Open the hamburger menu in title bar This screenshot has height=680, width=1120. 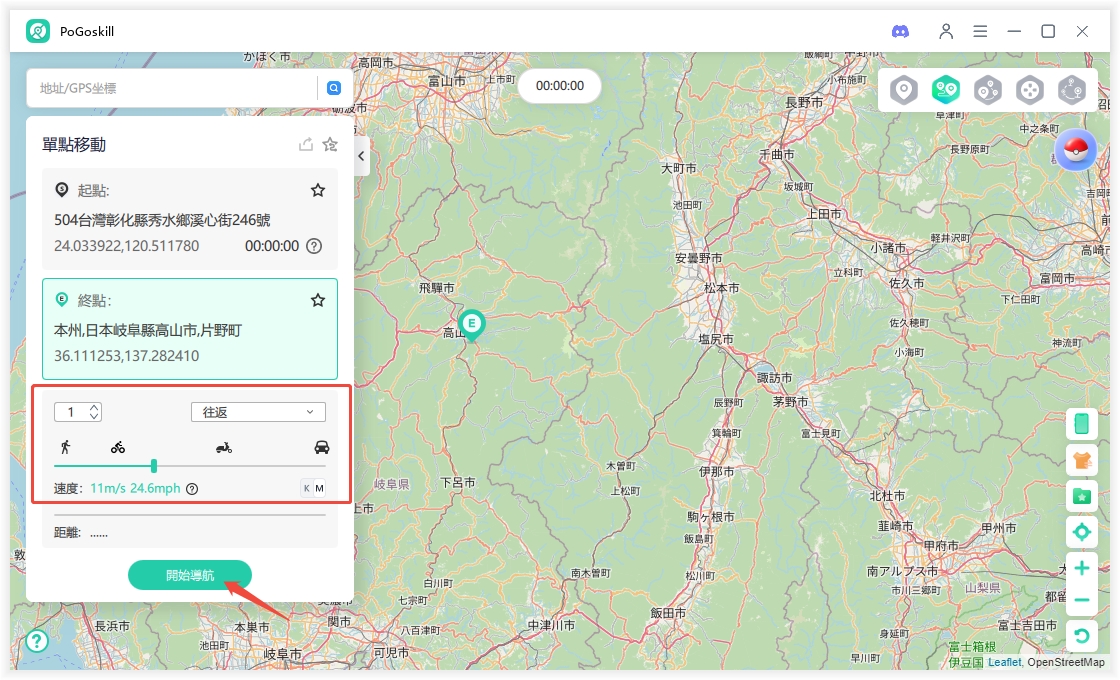tap(980, 31)
